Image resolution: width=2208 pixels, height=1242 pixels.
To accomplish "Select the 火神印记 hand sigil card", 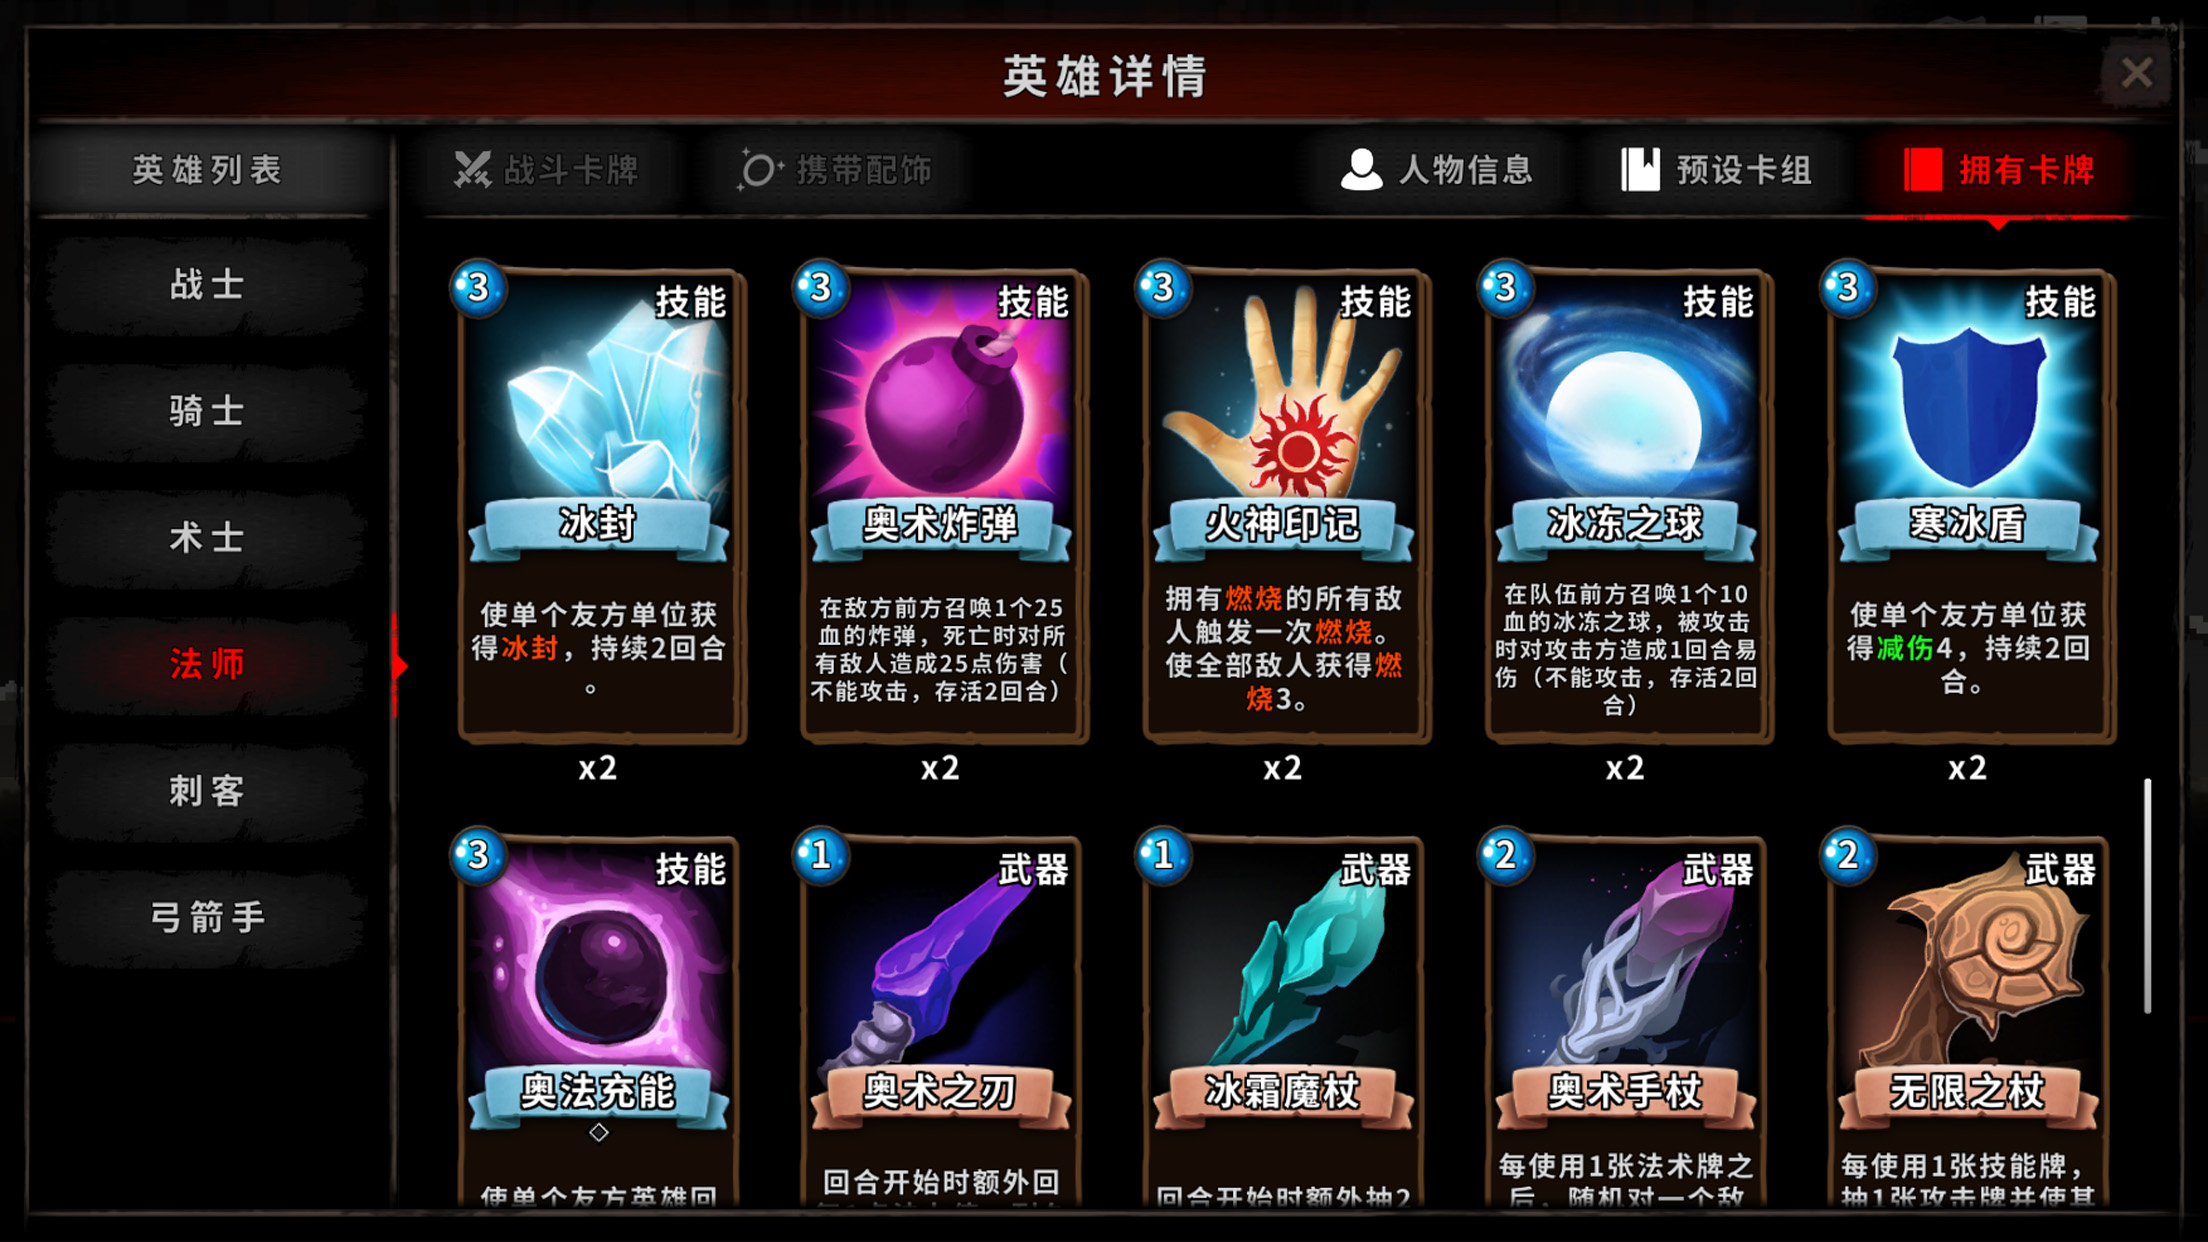I will tap(1283, 505).
